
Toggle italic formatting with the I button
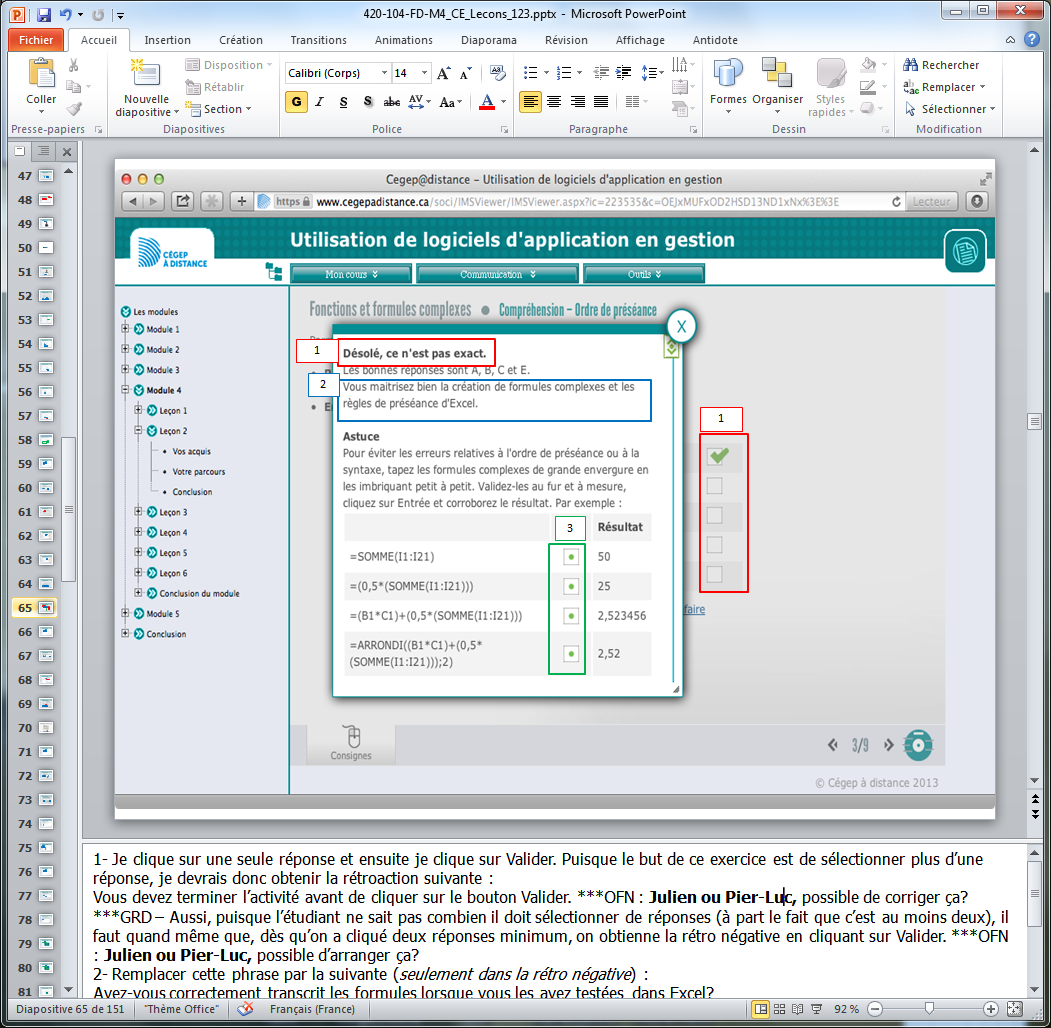tap(320, 102)
